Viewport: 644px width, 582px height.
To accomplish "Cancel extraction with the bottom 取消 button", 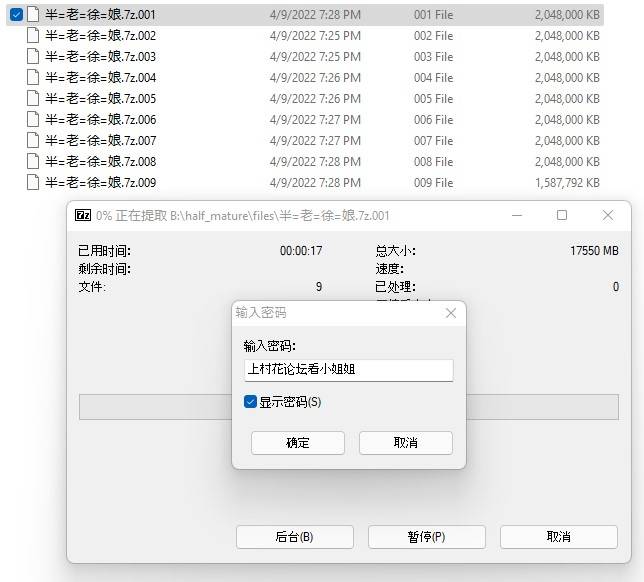I will (x=558, y=537).
